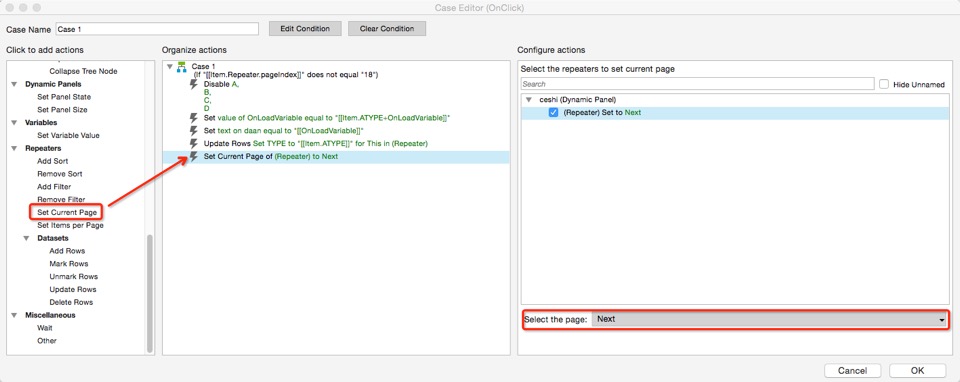Click the Edit Condition button
Screen dimensions: 960x382
305,29
